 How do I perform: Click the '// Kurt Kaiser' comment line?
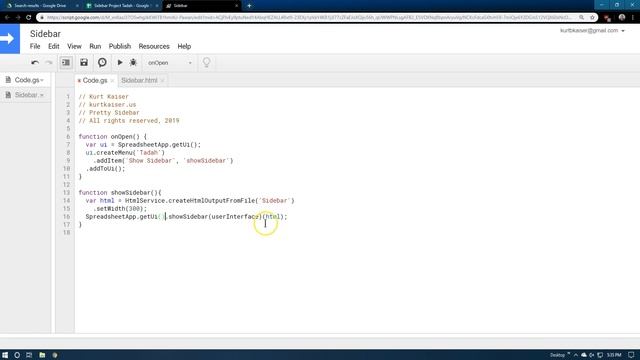tap(103, 97)
